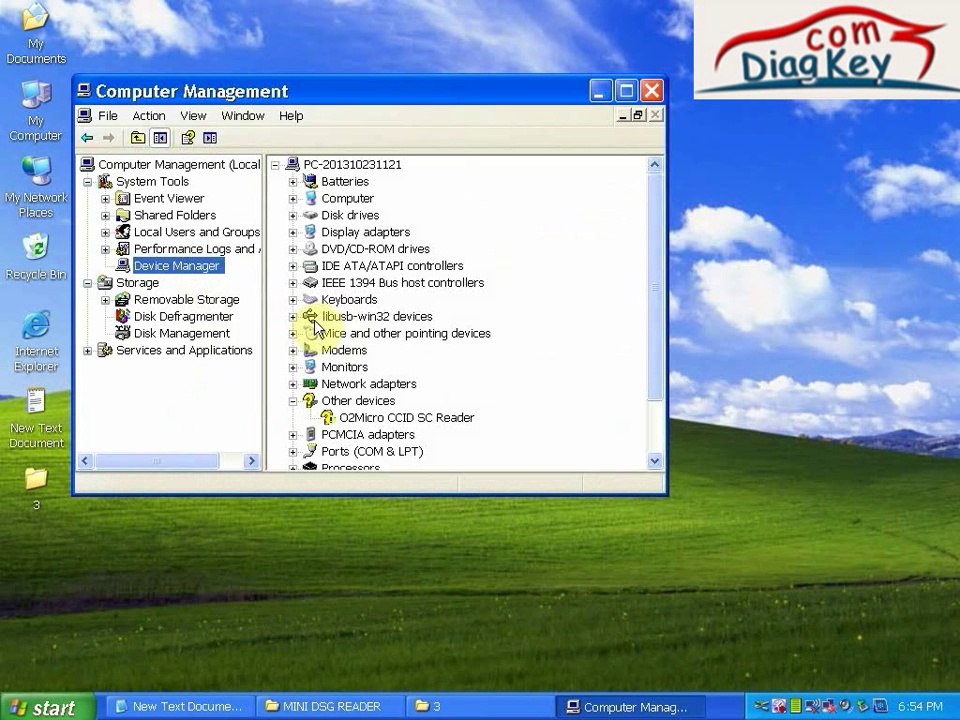Click the Other devices warning icon
The width and height of the screenshot is (960, 720).
(x=310, y=400)
